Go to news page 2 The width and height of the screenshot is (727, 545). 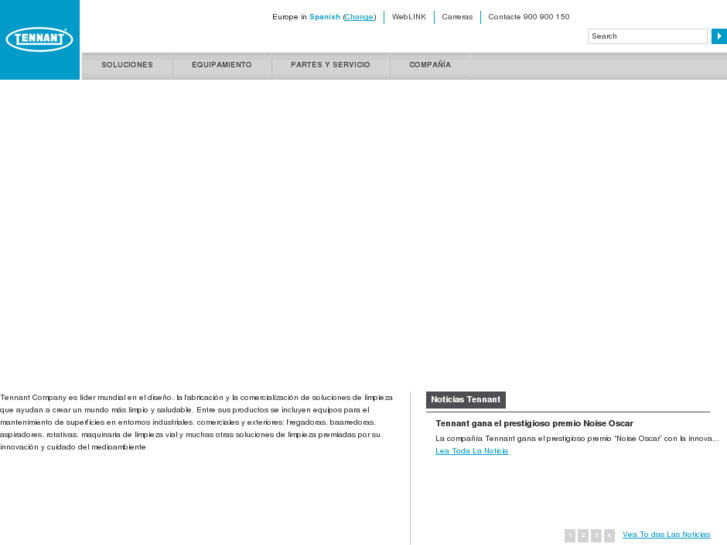583,535
